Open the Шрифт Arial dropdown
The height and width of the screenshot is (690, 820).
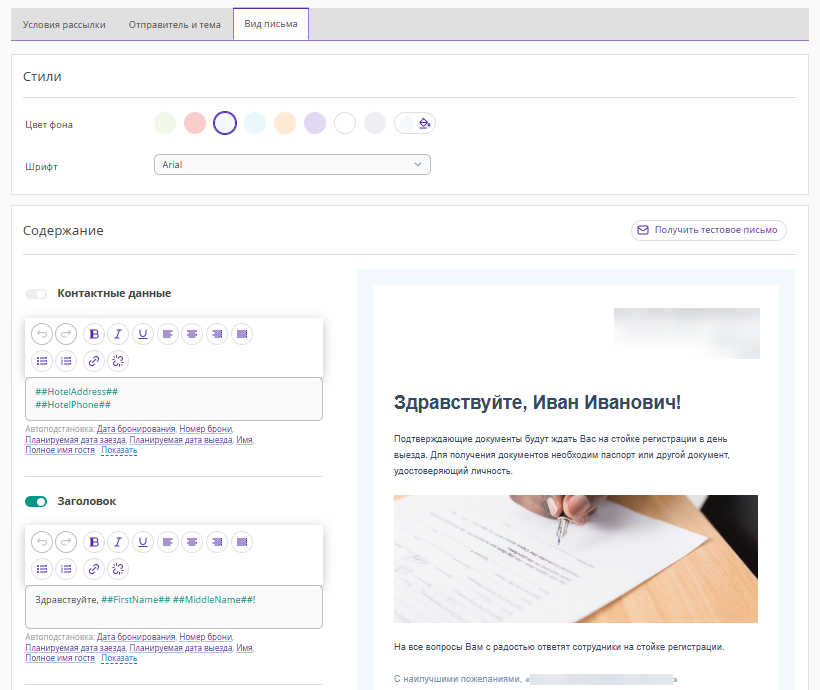point(292,165)
